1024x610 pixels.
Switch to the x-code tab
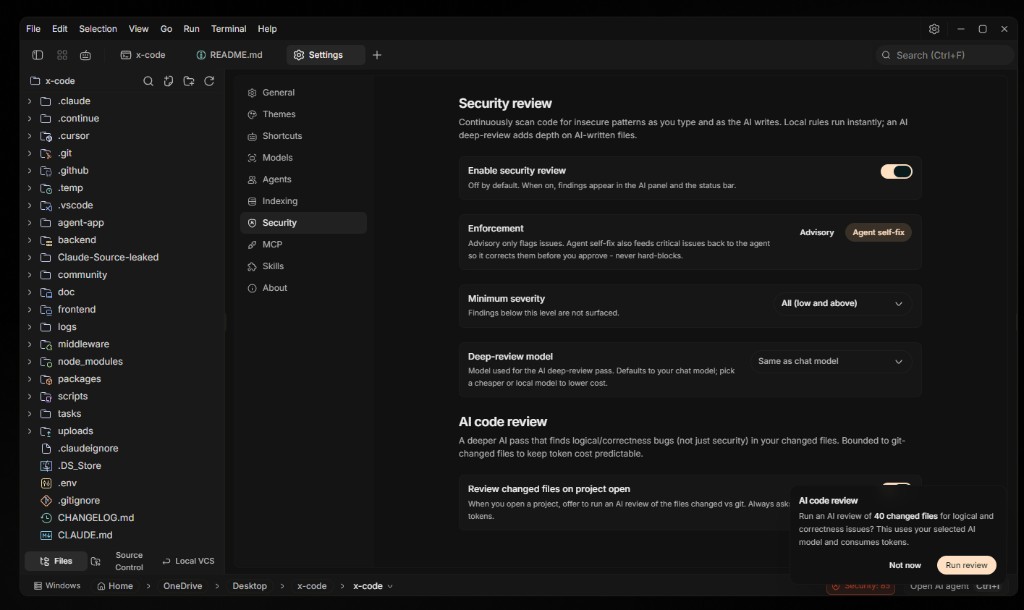click(x=143, y=55)
